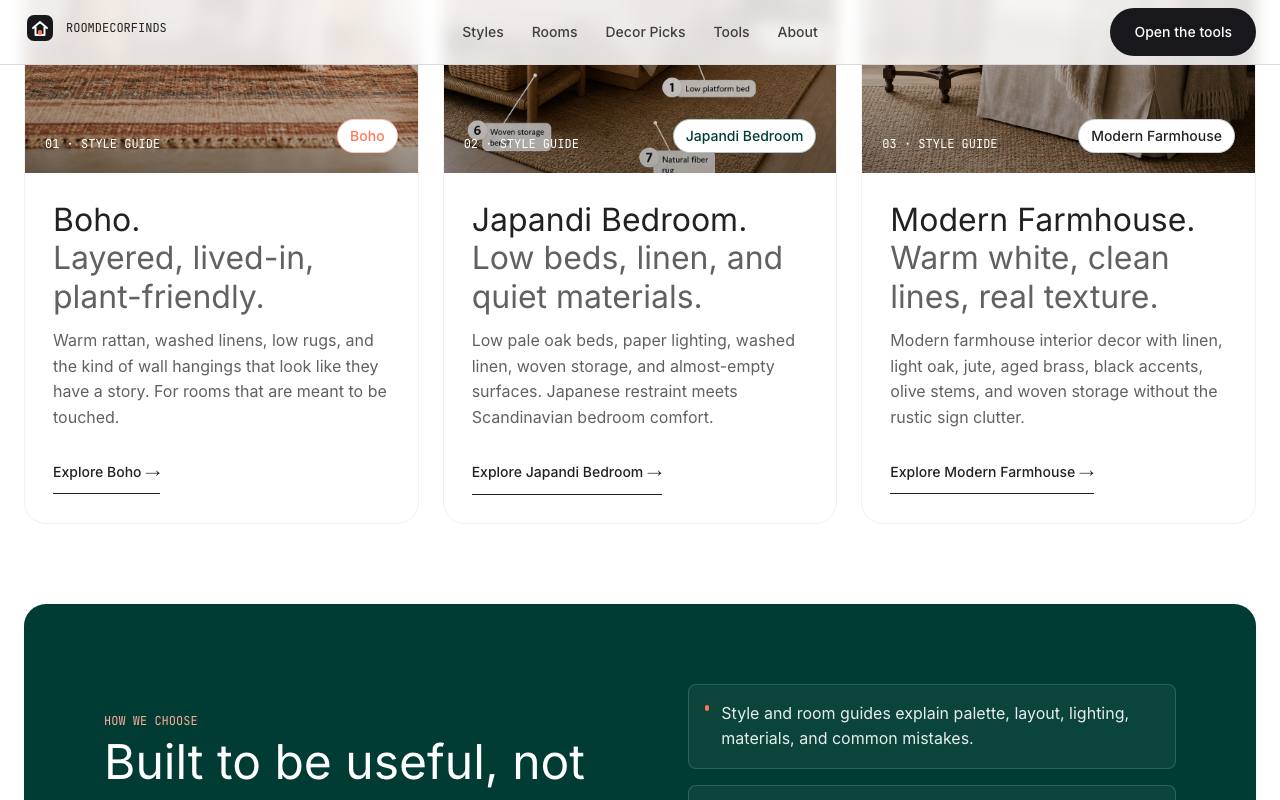Image resolution: width=1280 pixels, height=800 pixels.
Task: Click the Open the tools button
Action: pos(1183,32)
